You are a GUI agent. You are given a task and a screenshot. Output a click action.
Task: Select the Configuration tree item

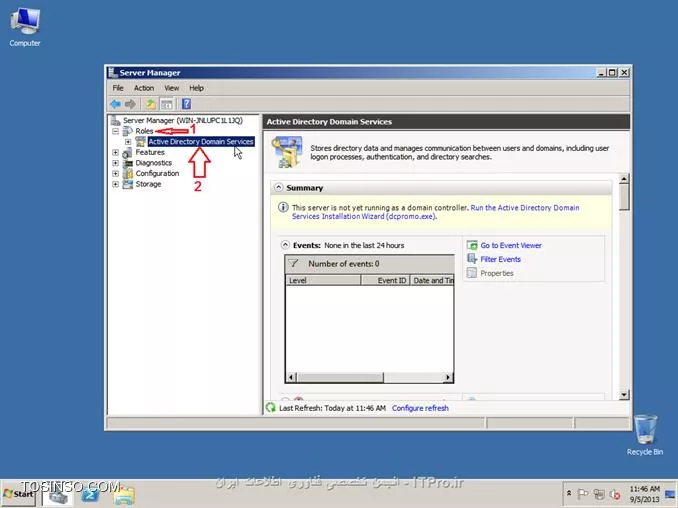pyautogui.click(x=157, y=173)
